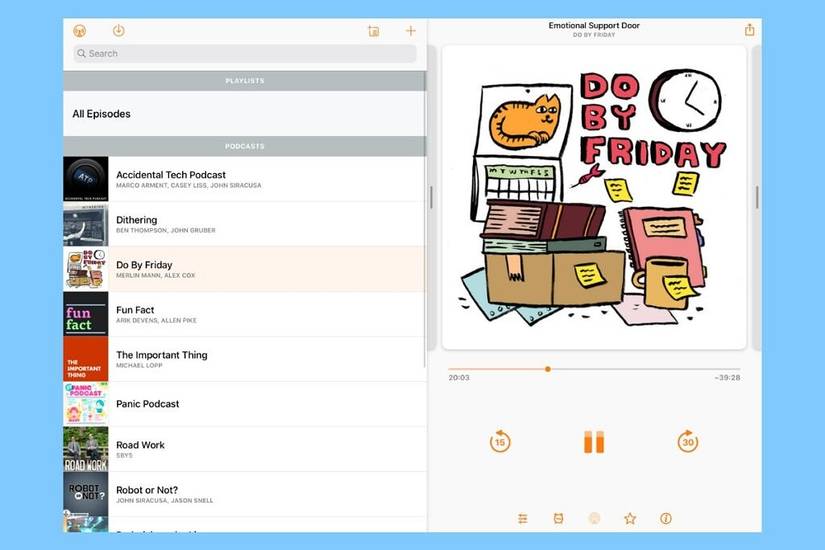Open Robot or Not? podcast

pyautogui.click(x=245, y=494)
